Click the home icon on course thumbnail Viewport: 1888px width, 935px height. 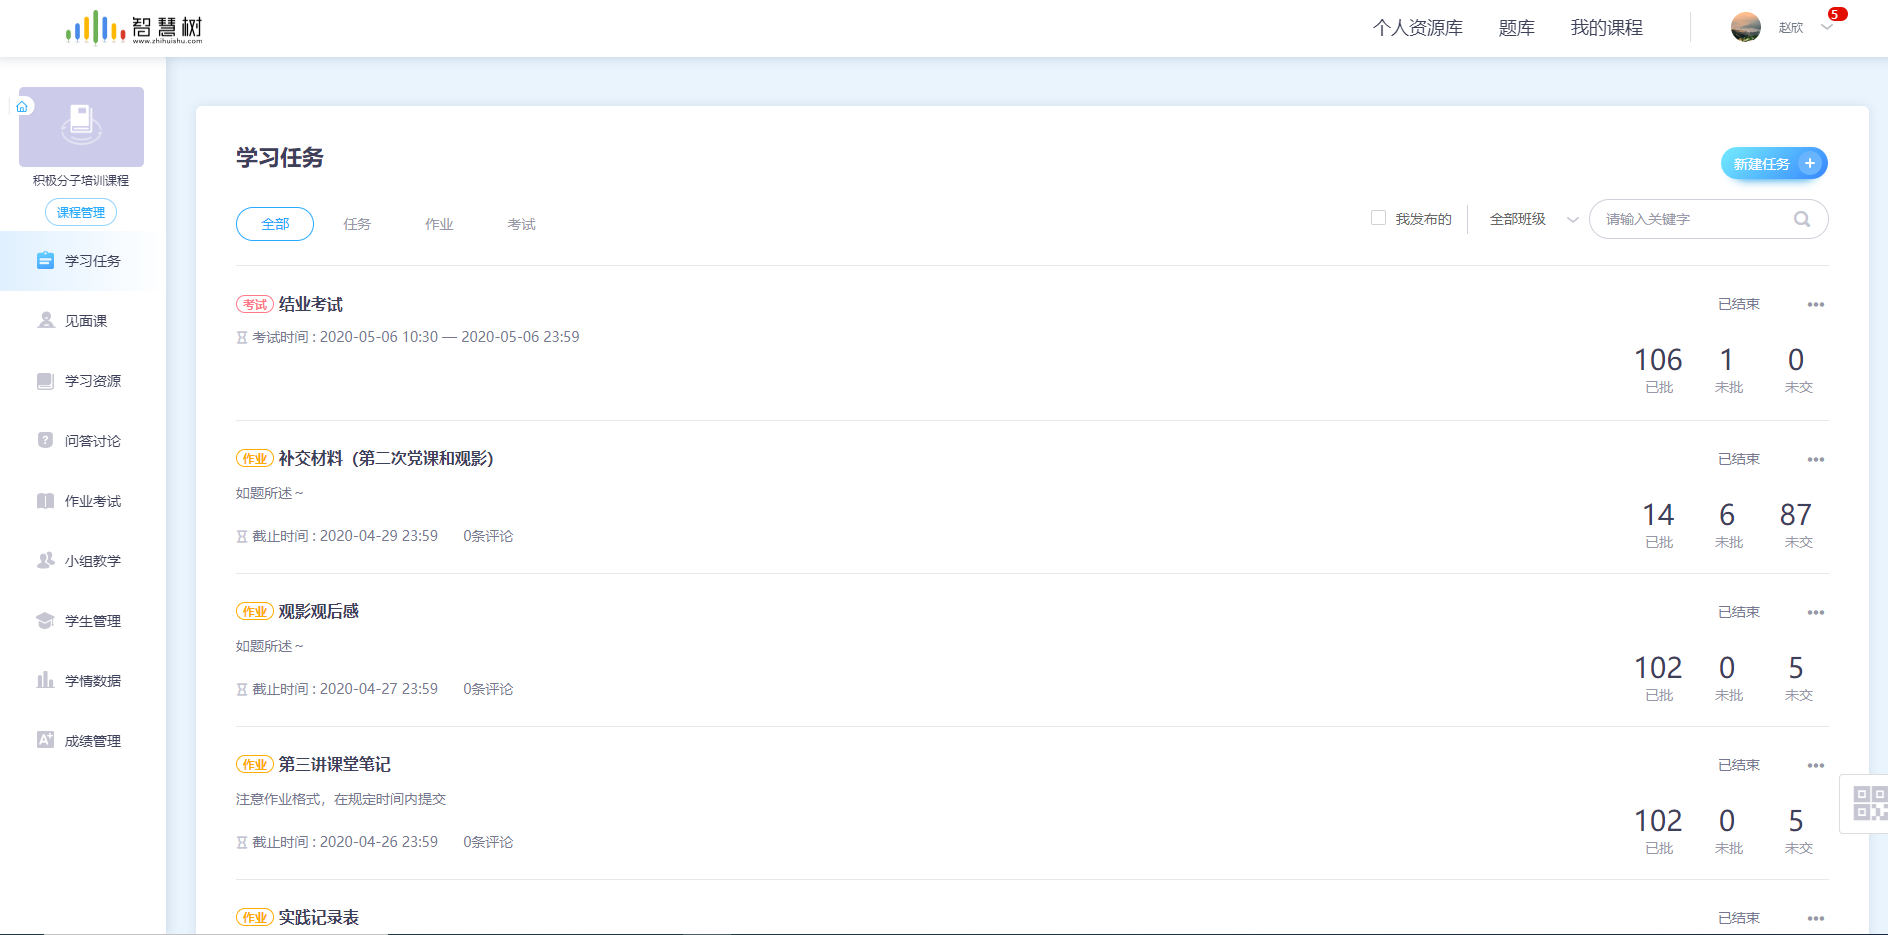coord(22,106)
